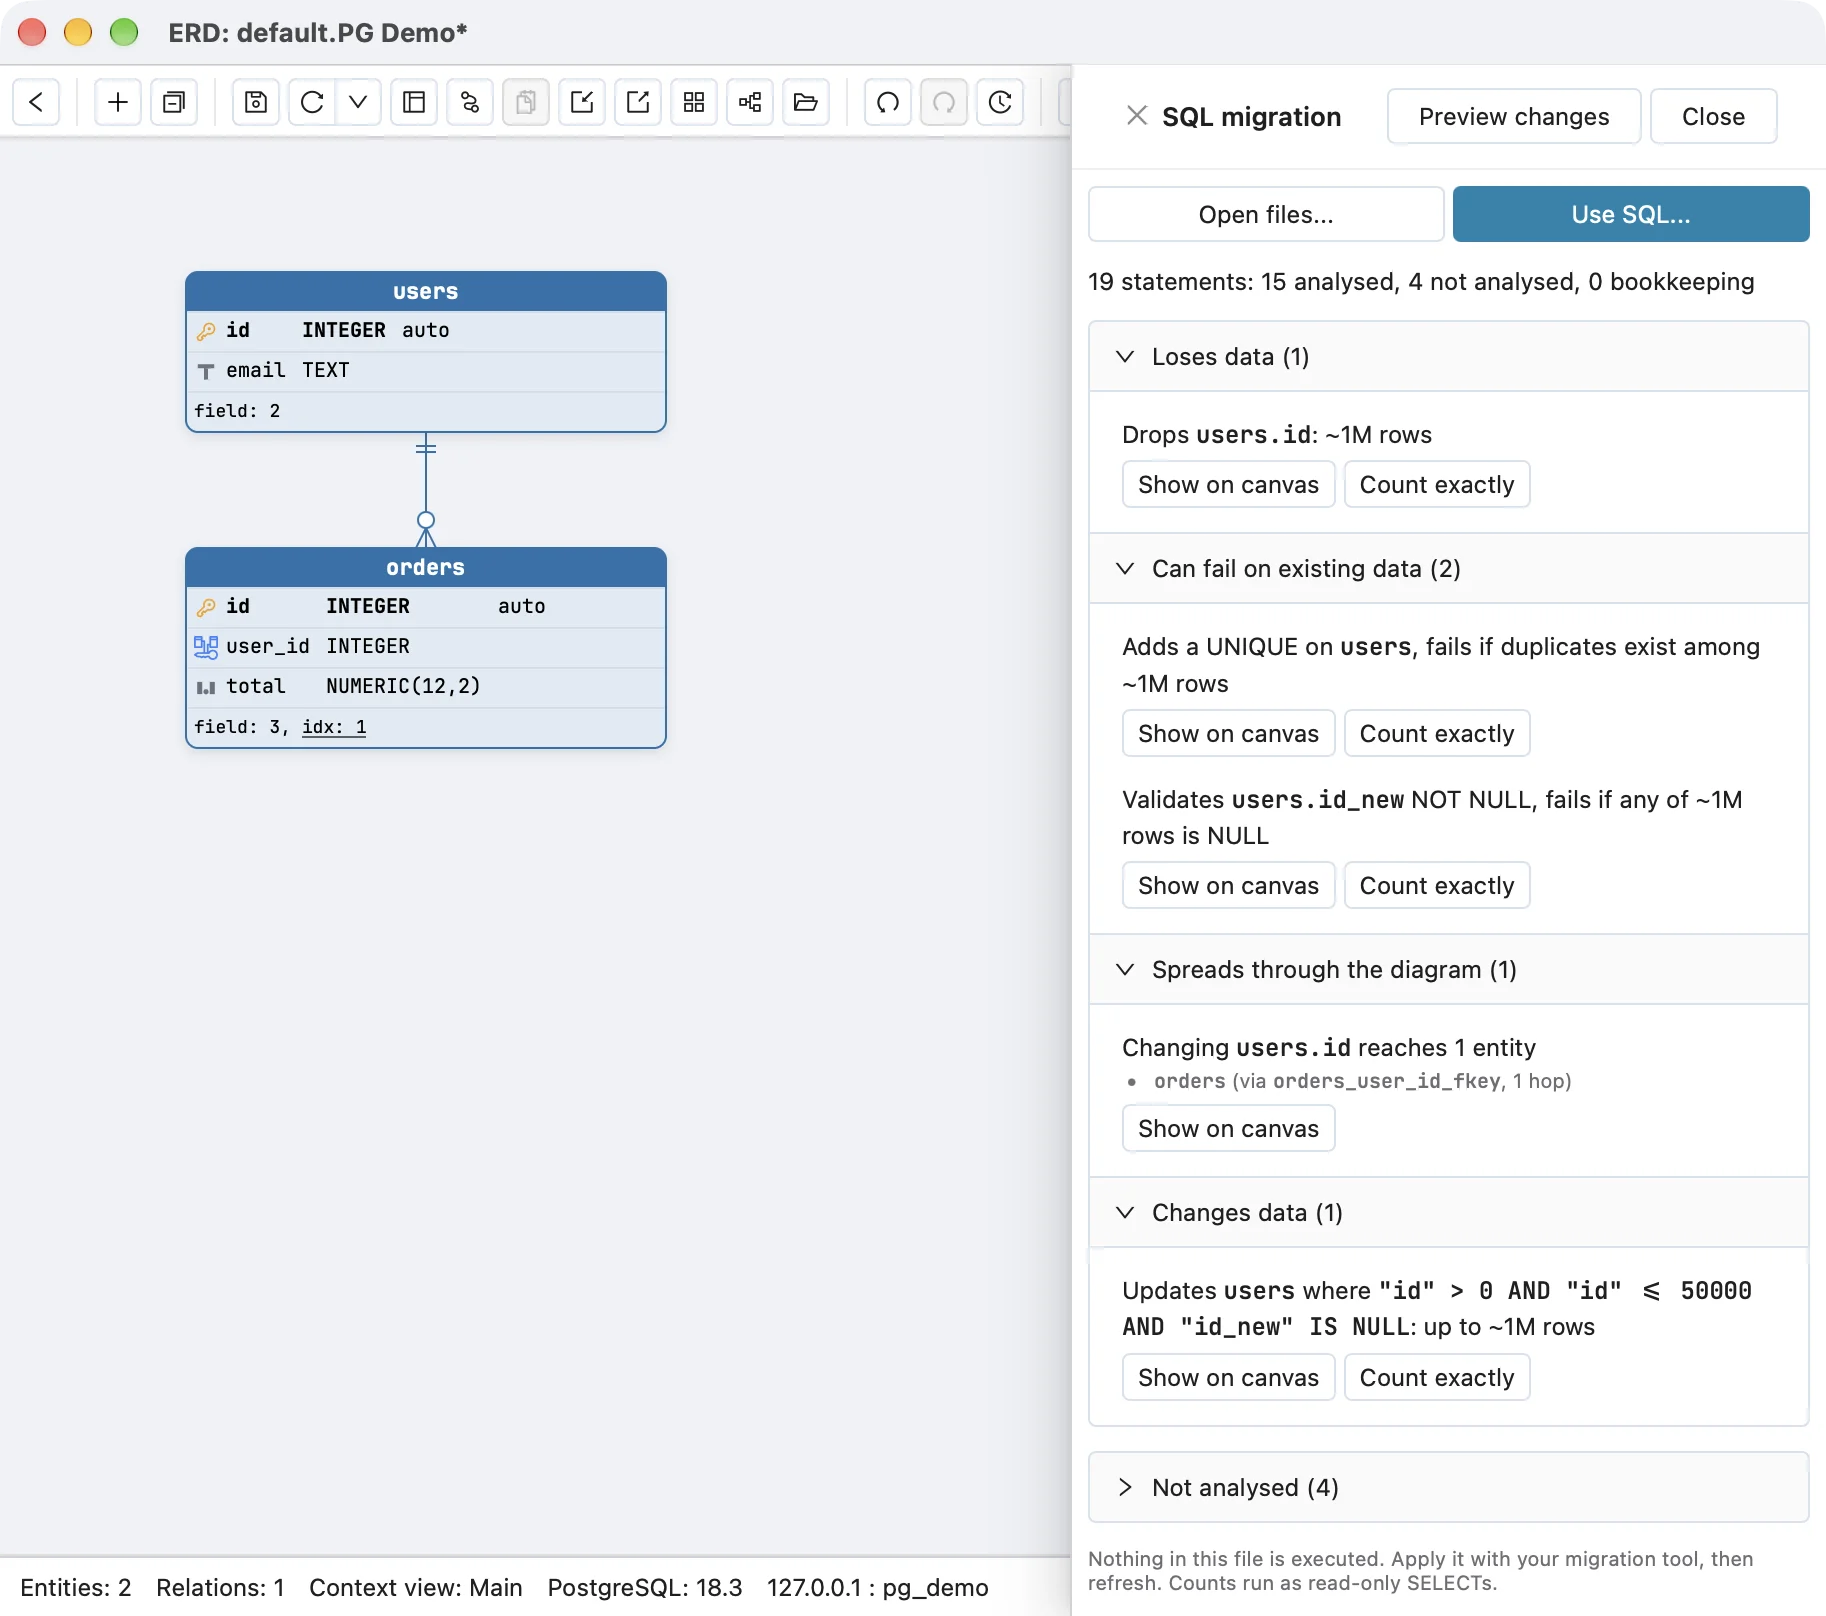Click the plus add icon in toolbar
1826x1616 pixels.
tap(118, 102)
